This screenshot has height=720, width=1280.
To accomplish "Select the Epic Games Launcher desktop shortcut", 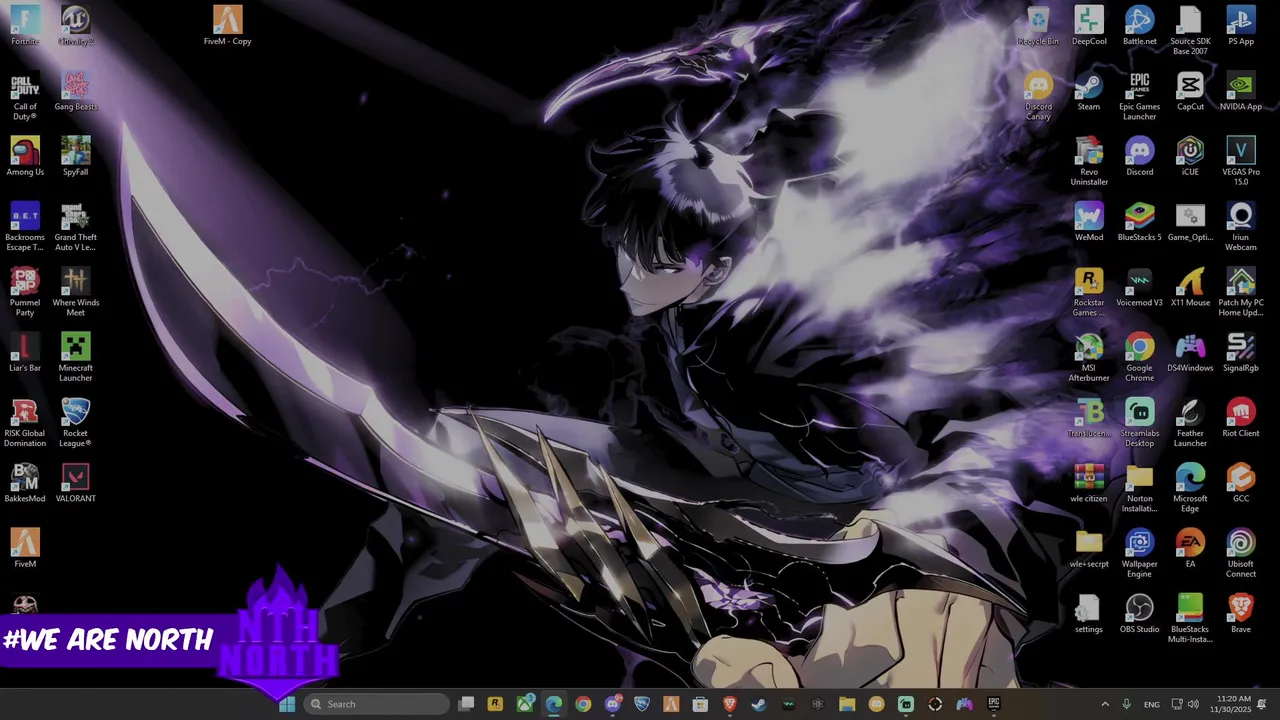I will 1140,96.
